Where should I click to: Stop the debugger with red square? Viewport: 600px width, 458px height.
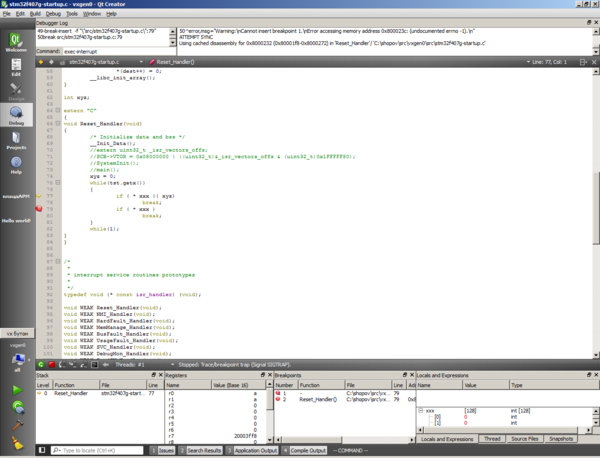click(52, 365)
